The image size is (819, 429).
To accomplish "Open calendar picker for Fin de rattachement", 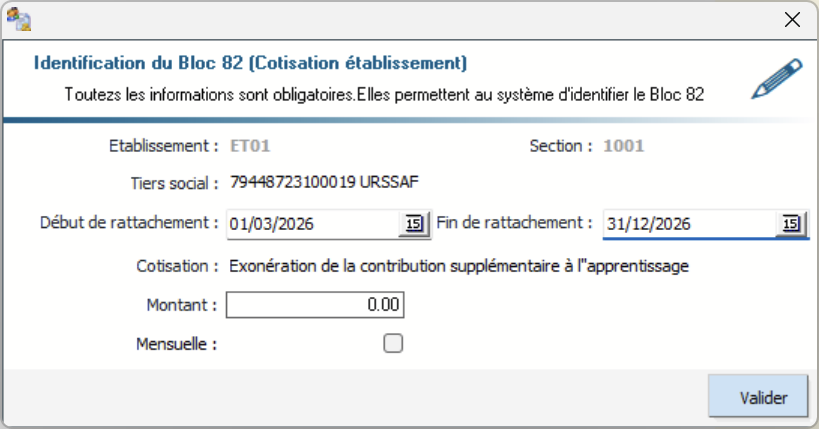I will point(791,224).
